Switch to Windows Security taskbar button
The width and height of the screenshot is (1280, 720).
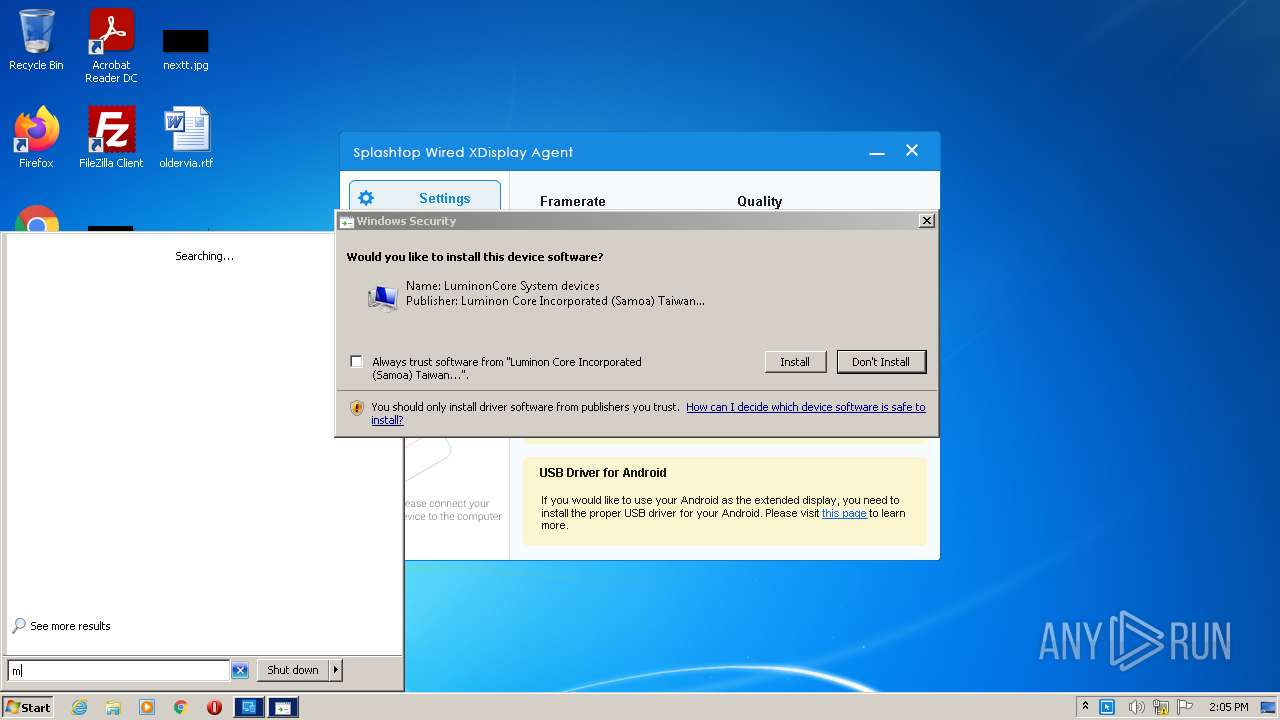[283, 707]
